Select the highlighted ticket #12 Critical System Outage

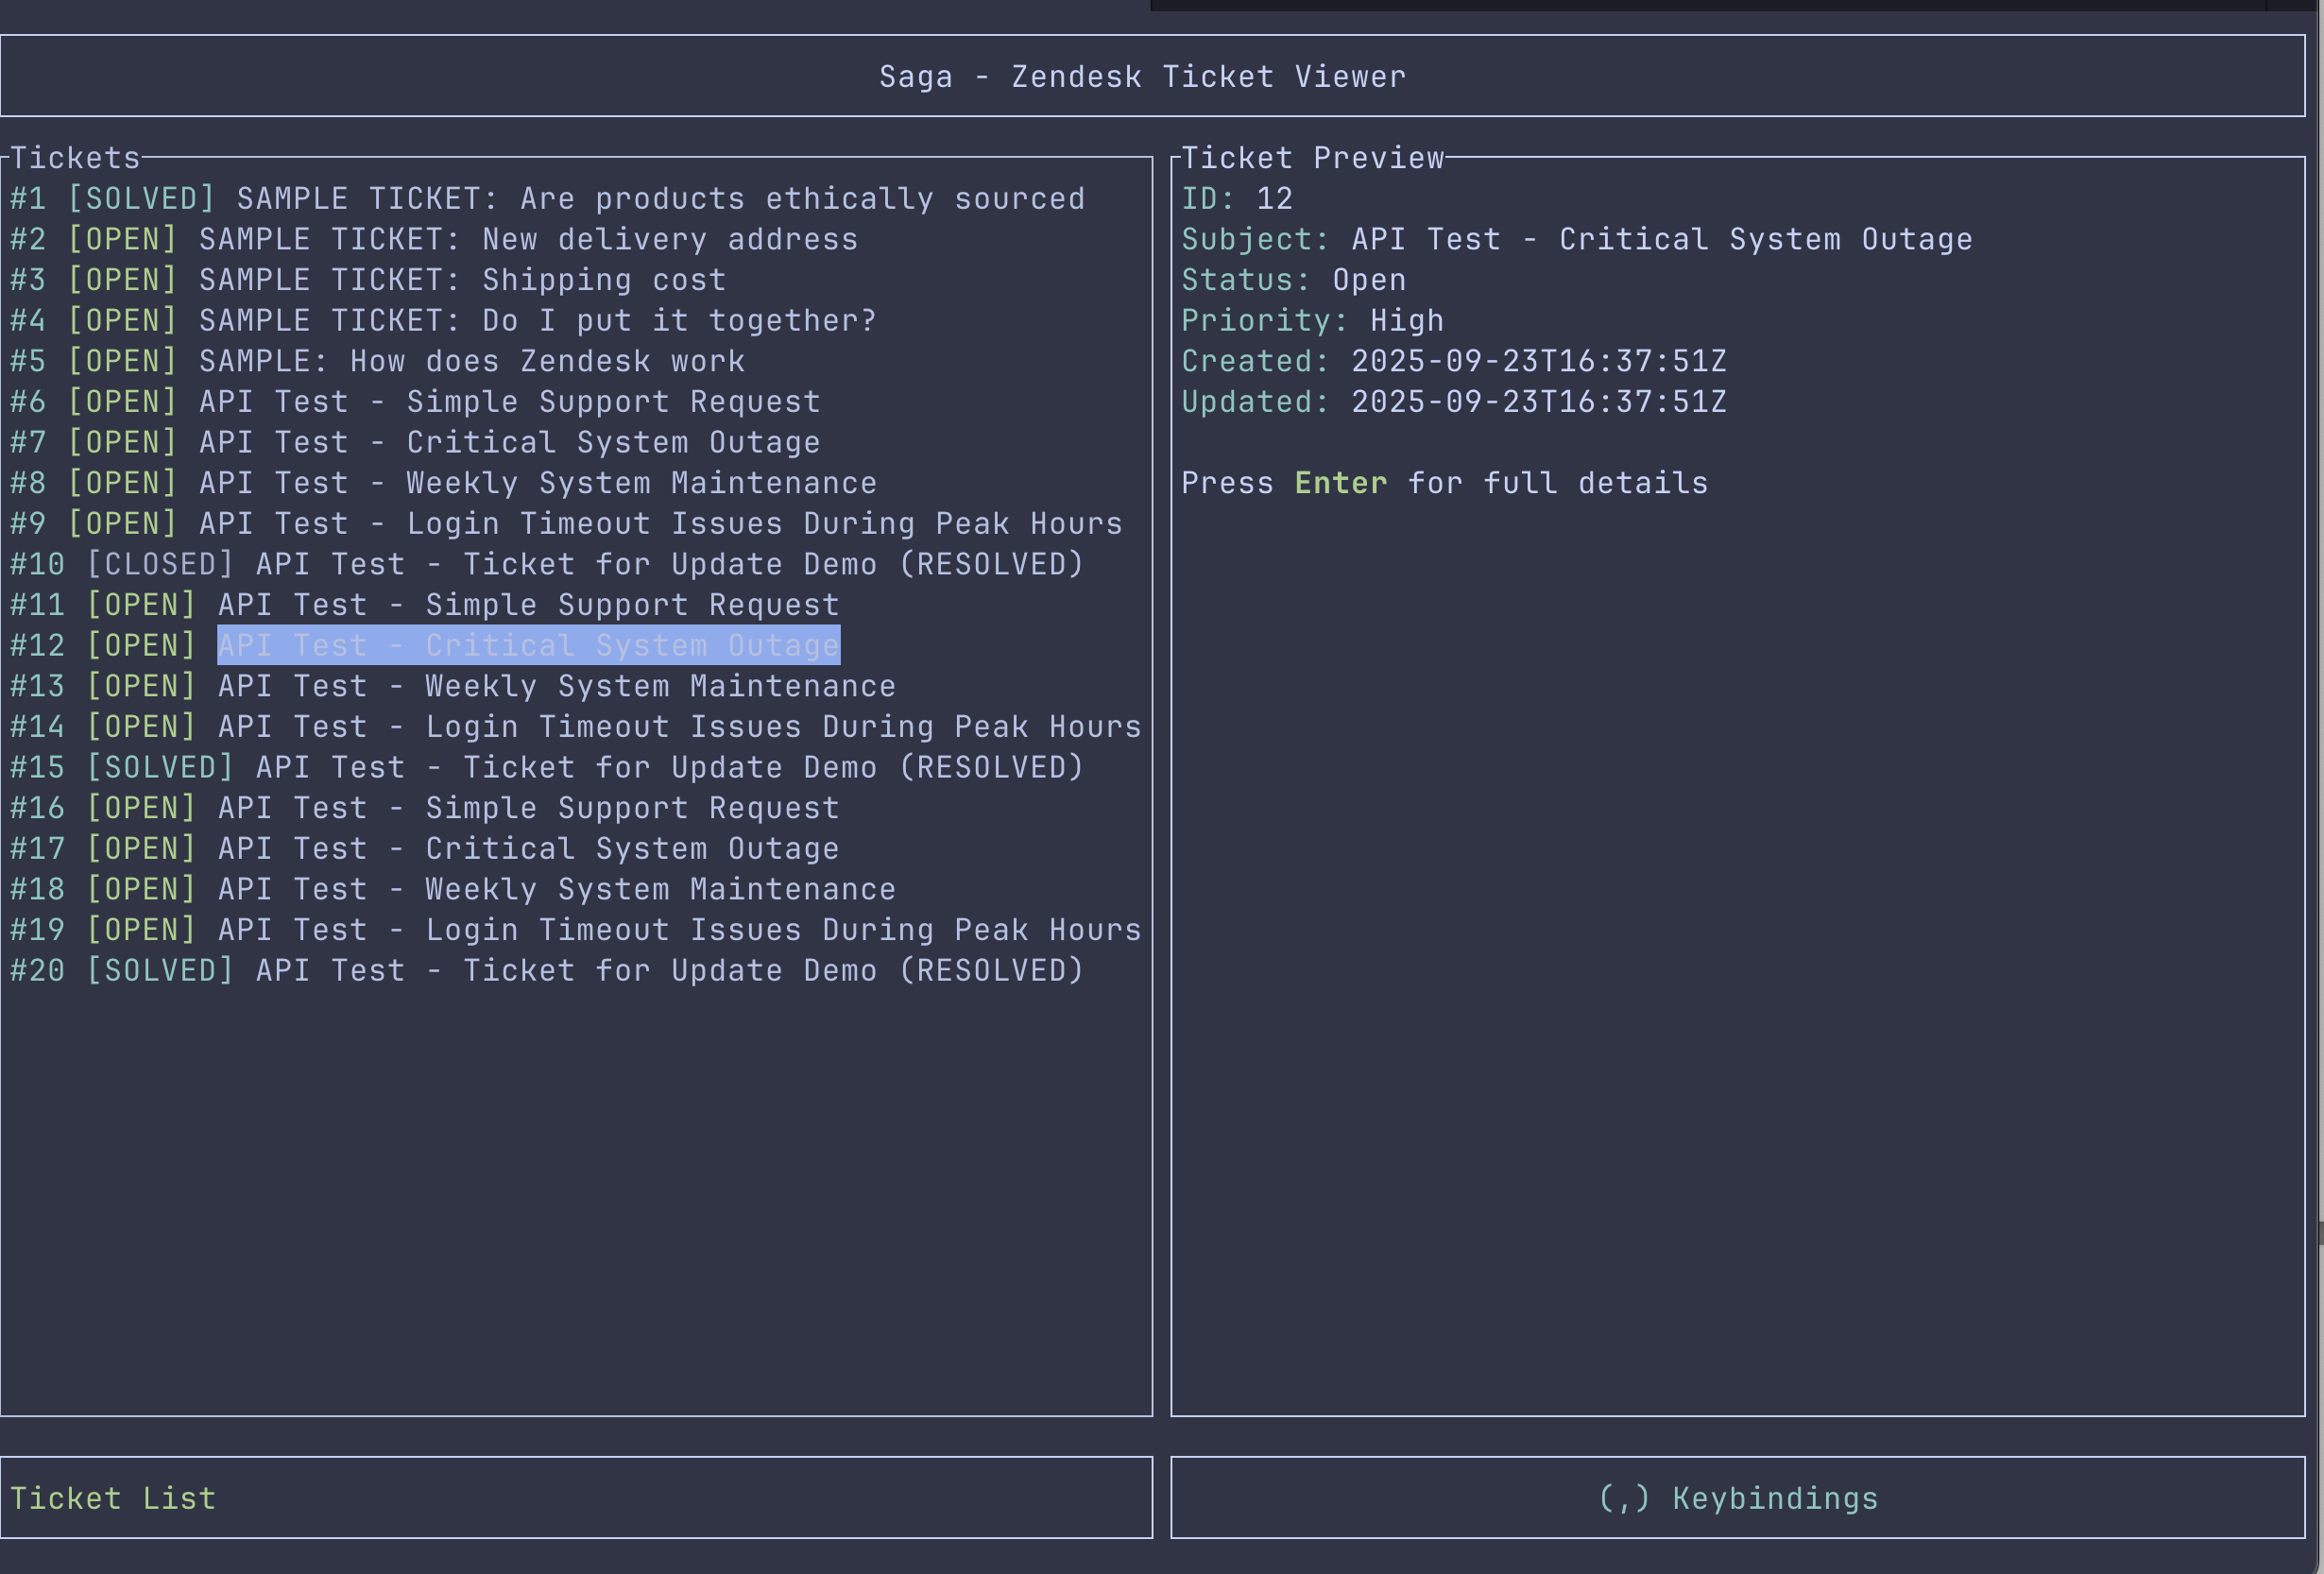point(529,645)
